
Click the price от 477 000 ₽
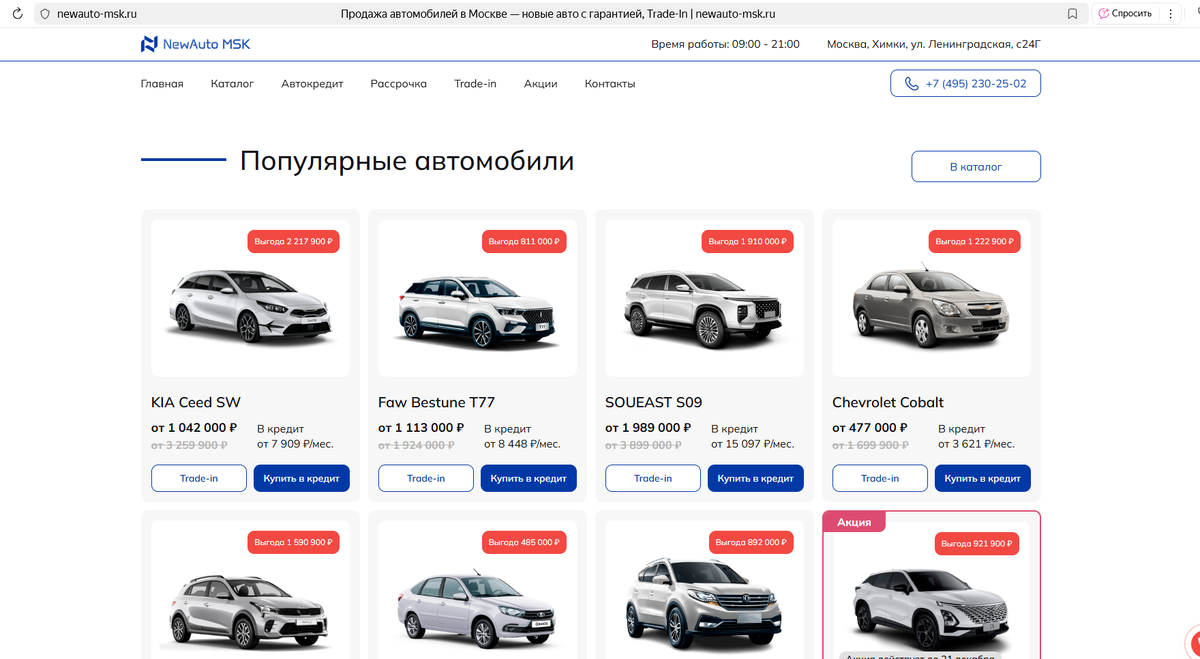(x=870, y=427)
